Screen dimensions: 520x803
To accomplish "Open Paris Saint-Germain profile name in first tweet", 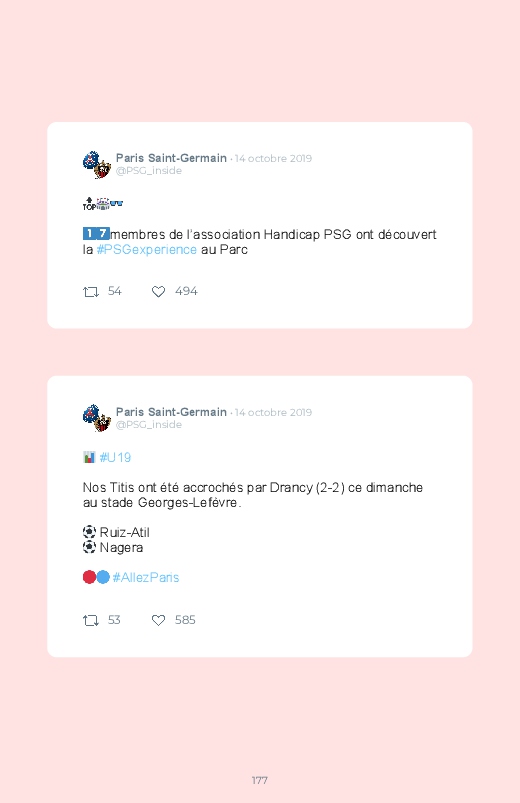I will pos(171,158).
